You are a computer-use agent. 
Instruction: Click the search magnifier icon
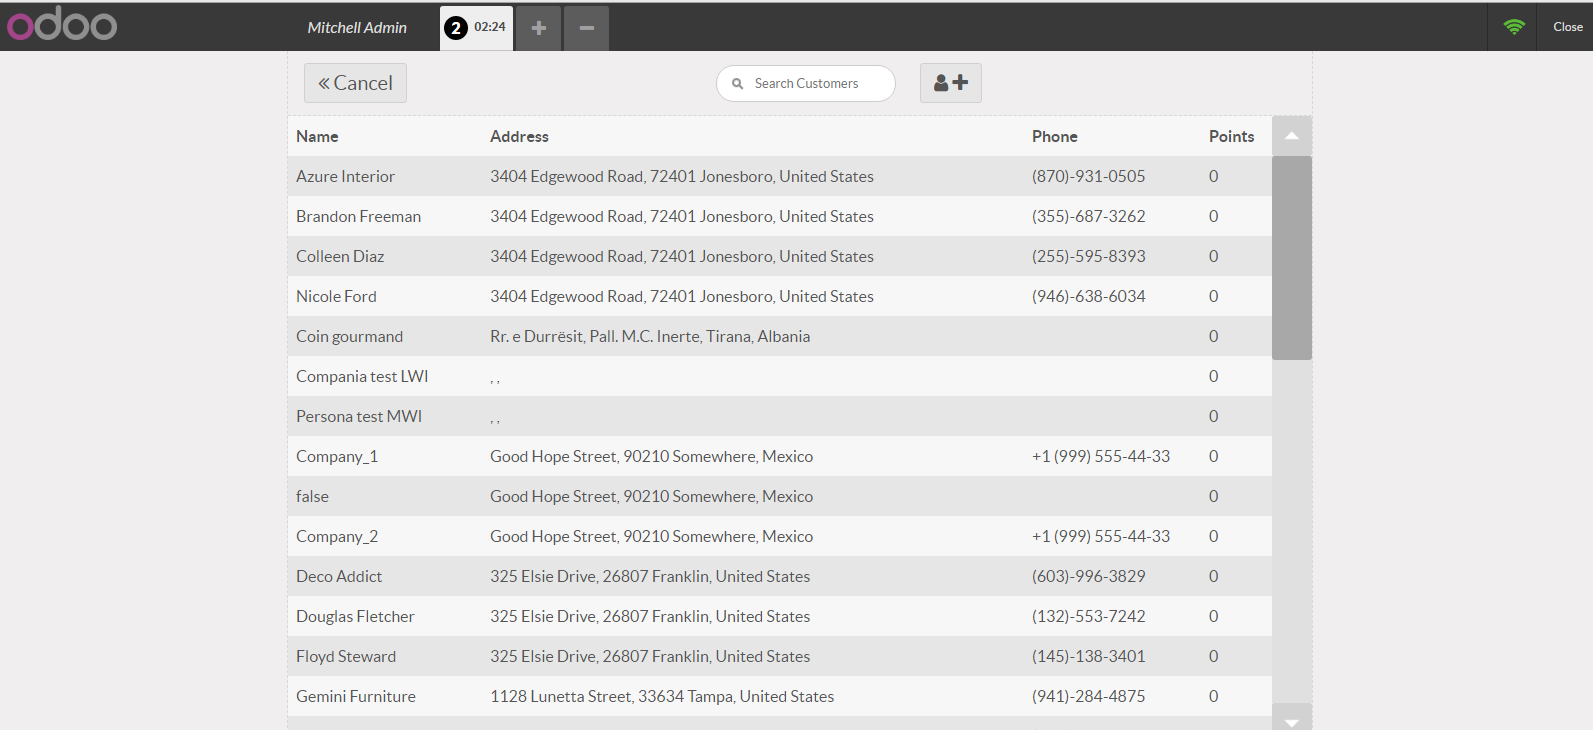pos(738,84)
